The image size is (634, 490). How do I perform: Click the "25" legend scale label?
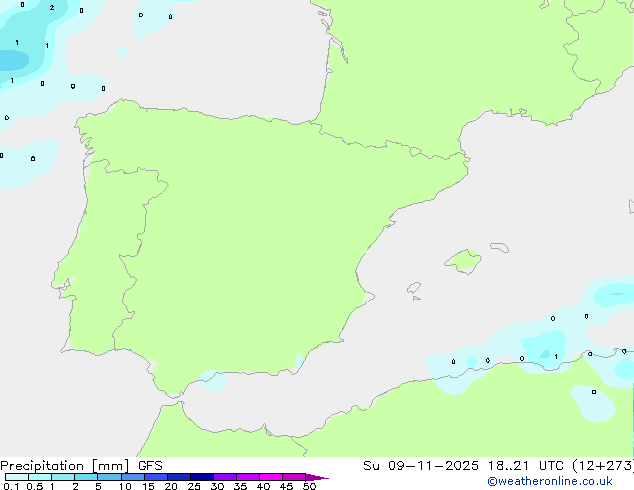click(x=194, y=486)
